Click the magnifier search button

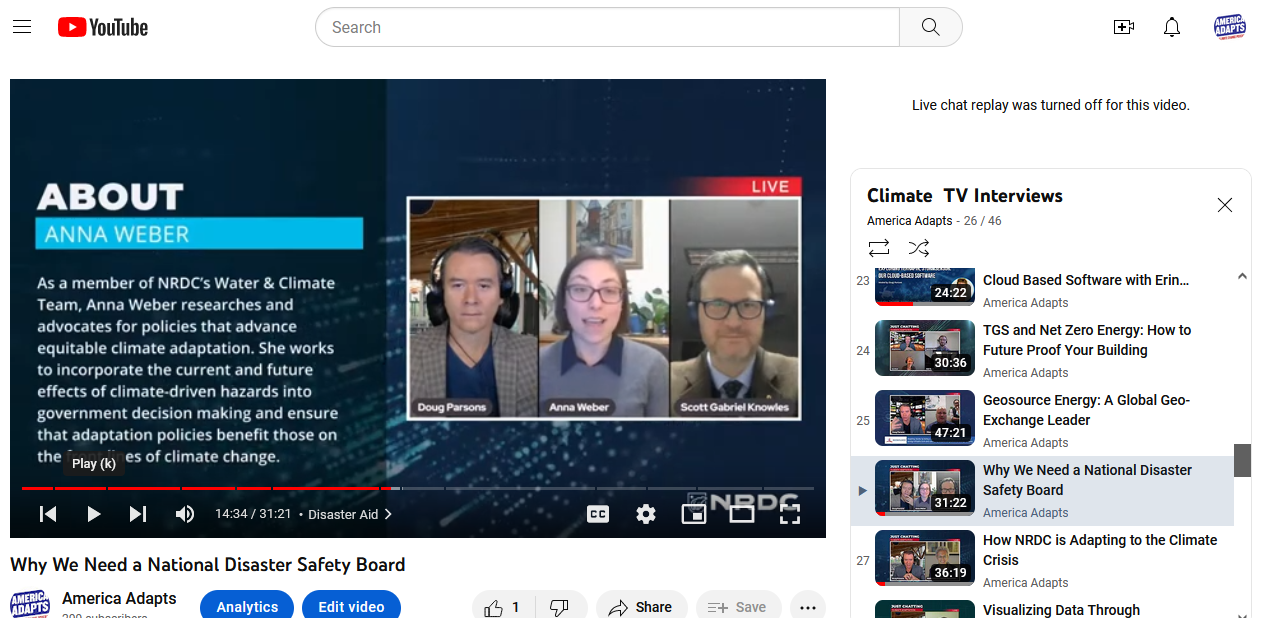coord(931,27)
